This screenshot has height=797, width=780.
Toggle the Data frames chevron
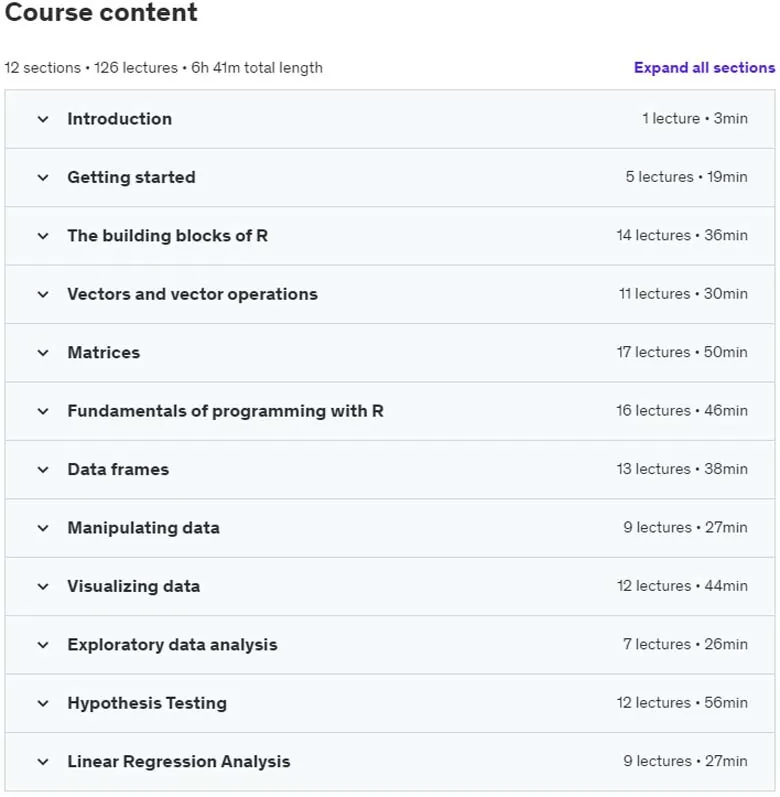tap(43, 470)
